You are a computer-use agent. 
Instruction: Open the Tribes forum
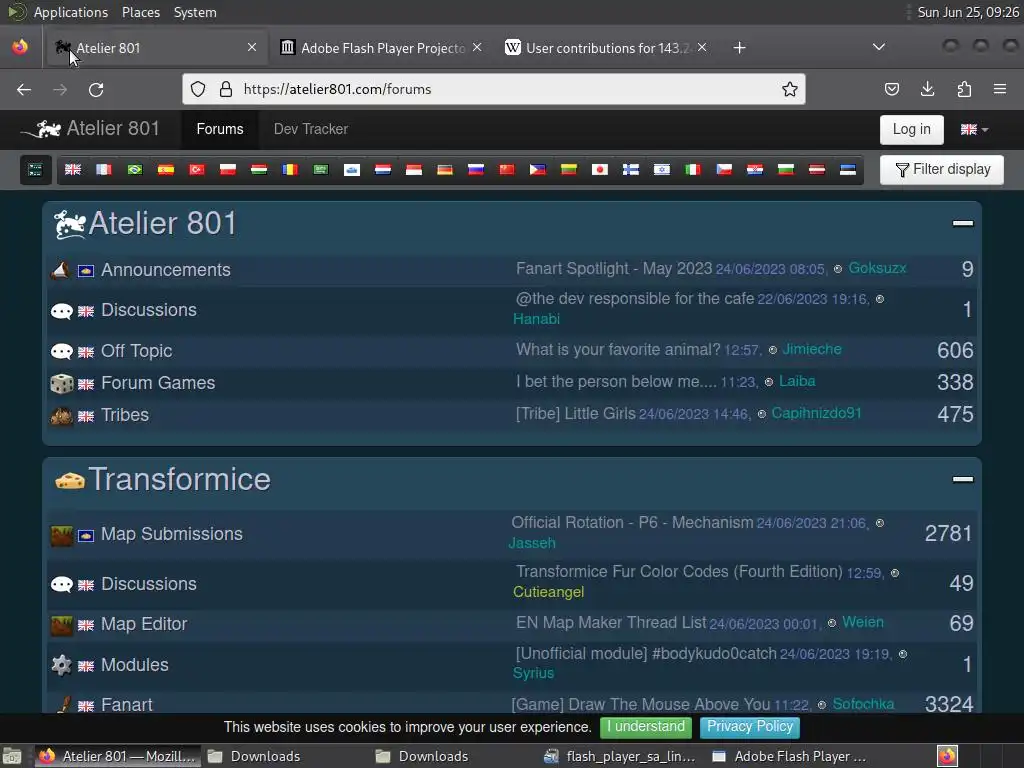point(125,415)
